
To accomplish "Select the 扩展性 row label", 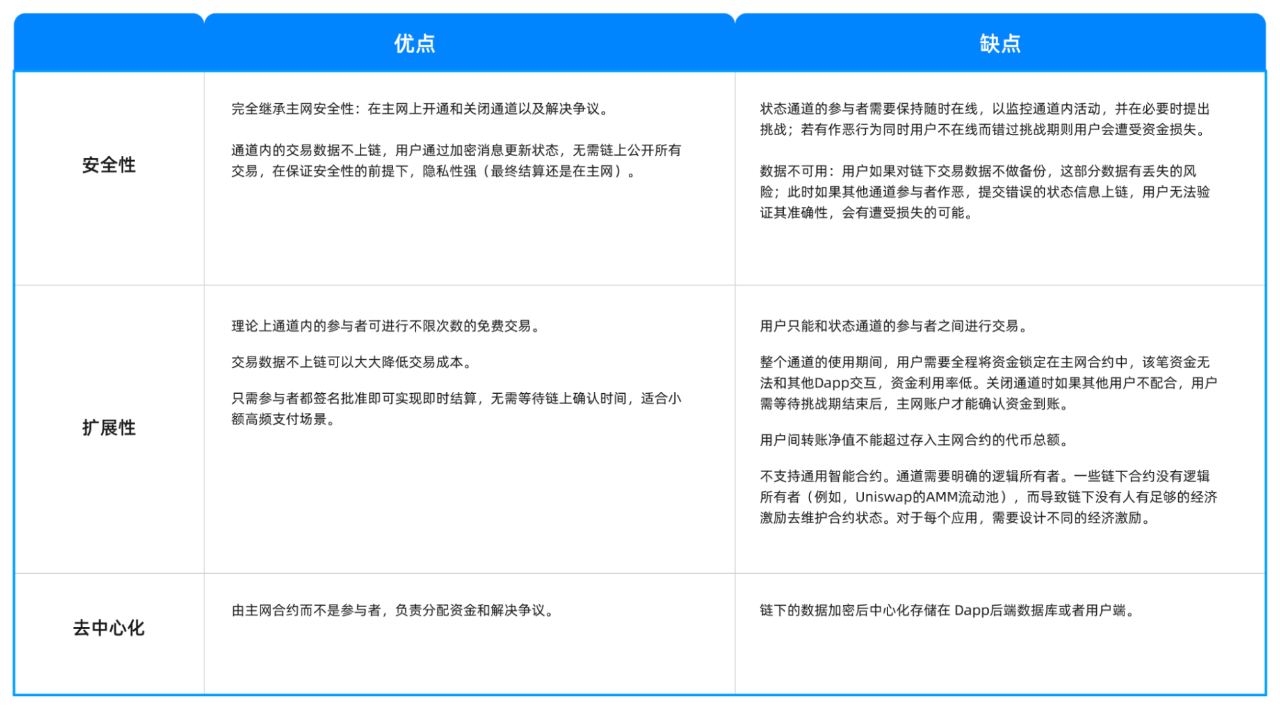I will tap(109, 428).
